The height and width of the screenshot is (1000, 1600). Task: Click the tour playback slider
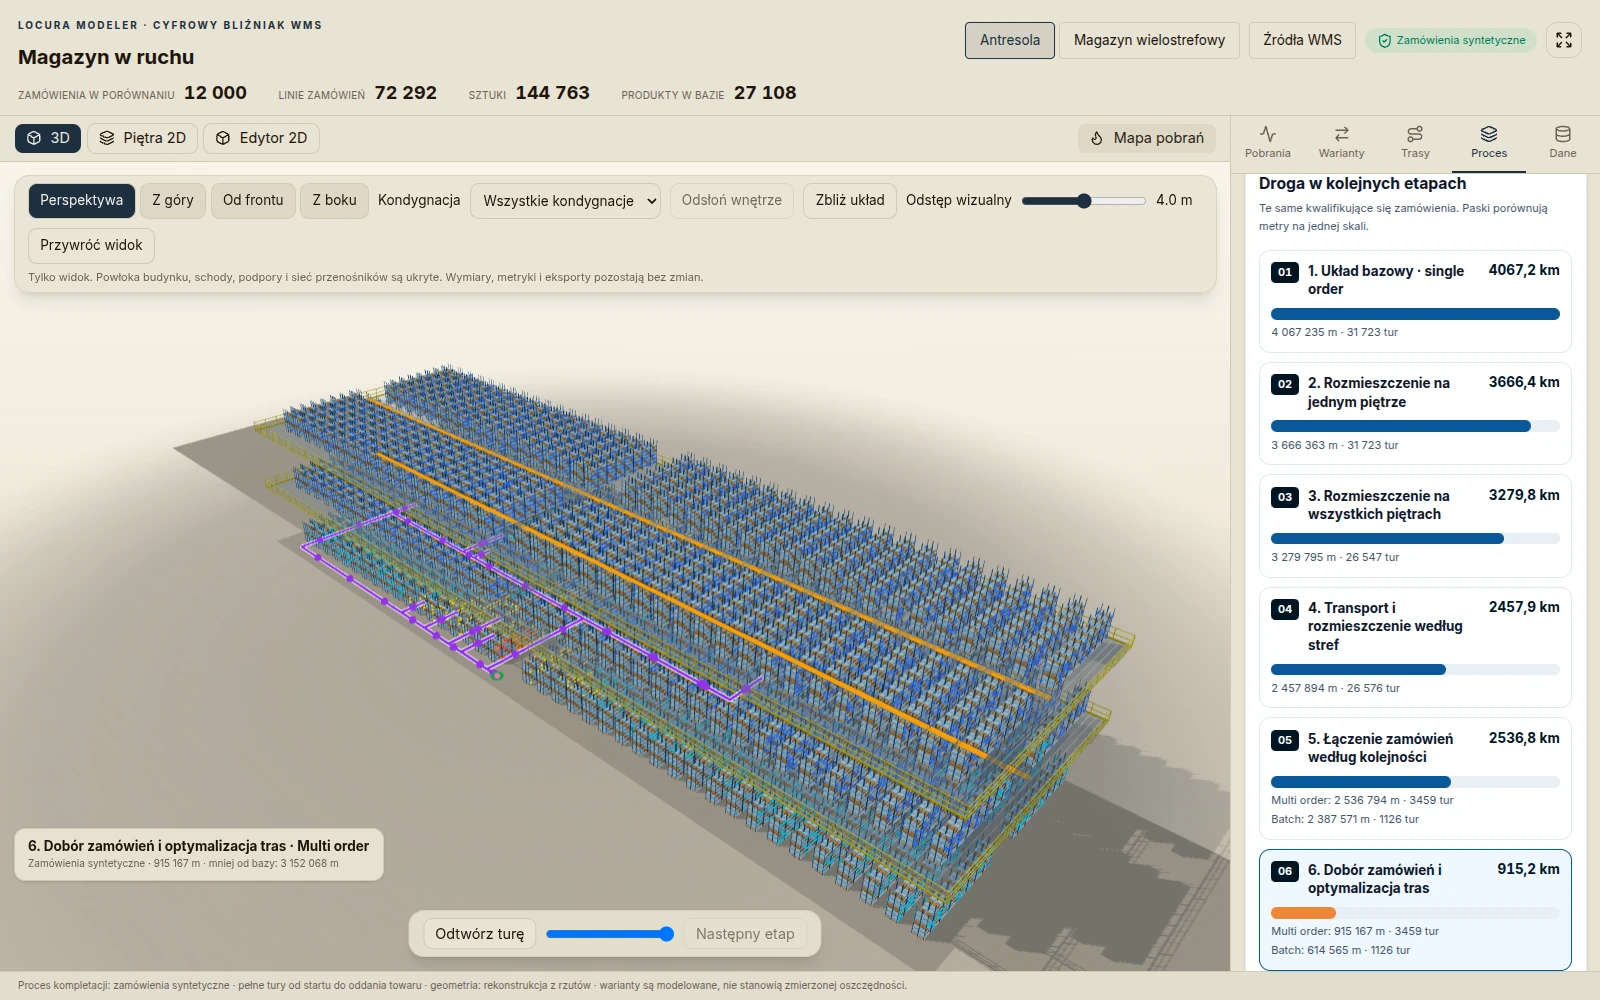point(610,934)
